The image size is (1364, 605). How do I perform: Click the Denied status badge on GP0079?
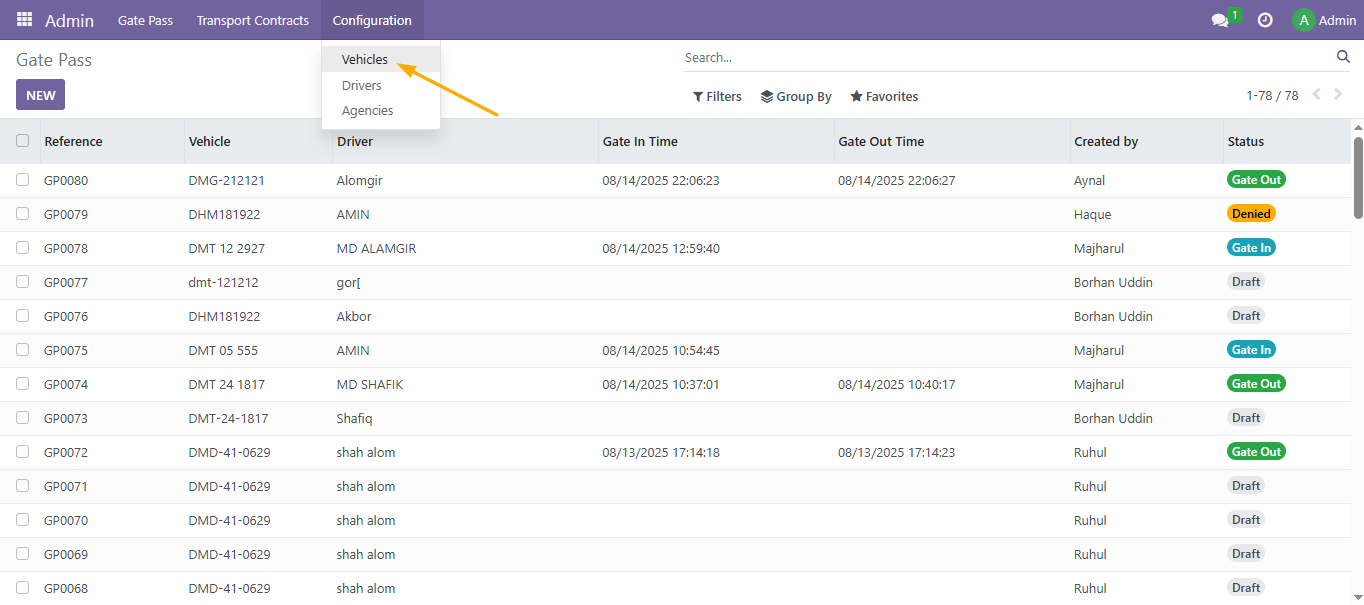[1251, 214]
